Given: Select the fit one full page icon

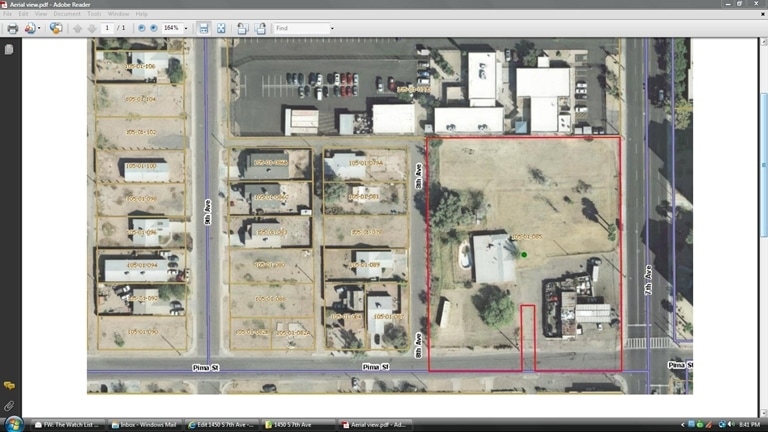Looking at the screenshot, I should click(x=221, y=28).
